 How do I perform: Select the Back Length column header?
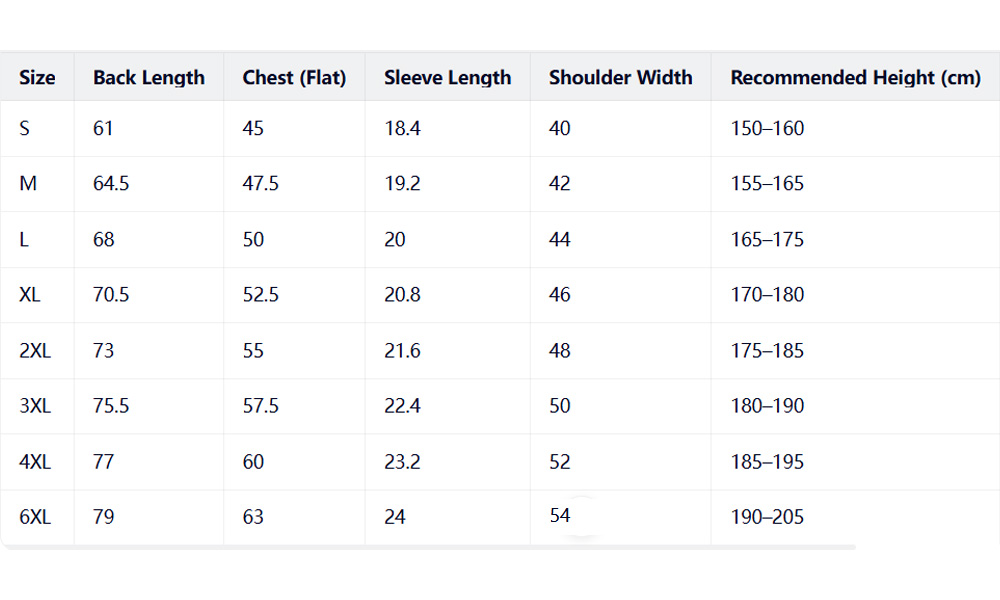tap(149, 78)
